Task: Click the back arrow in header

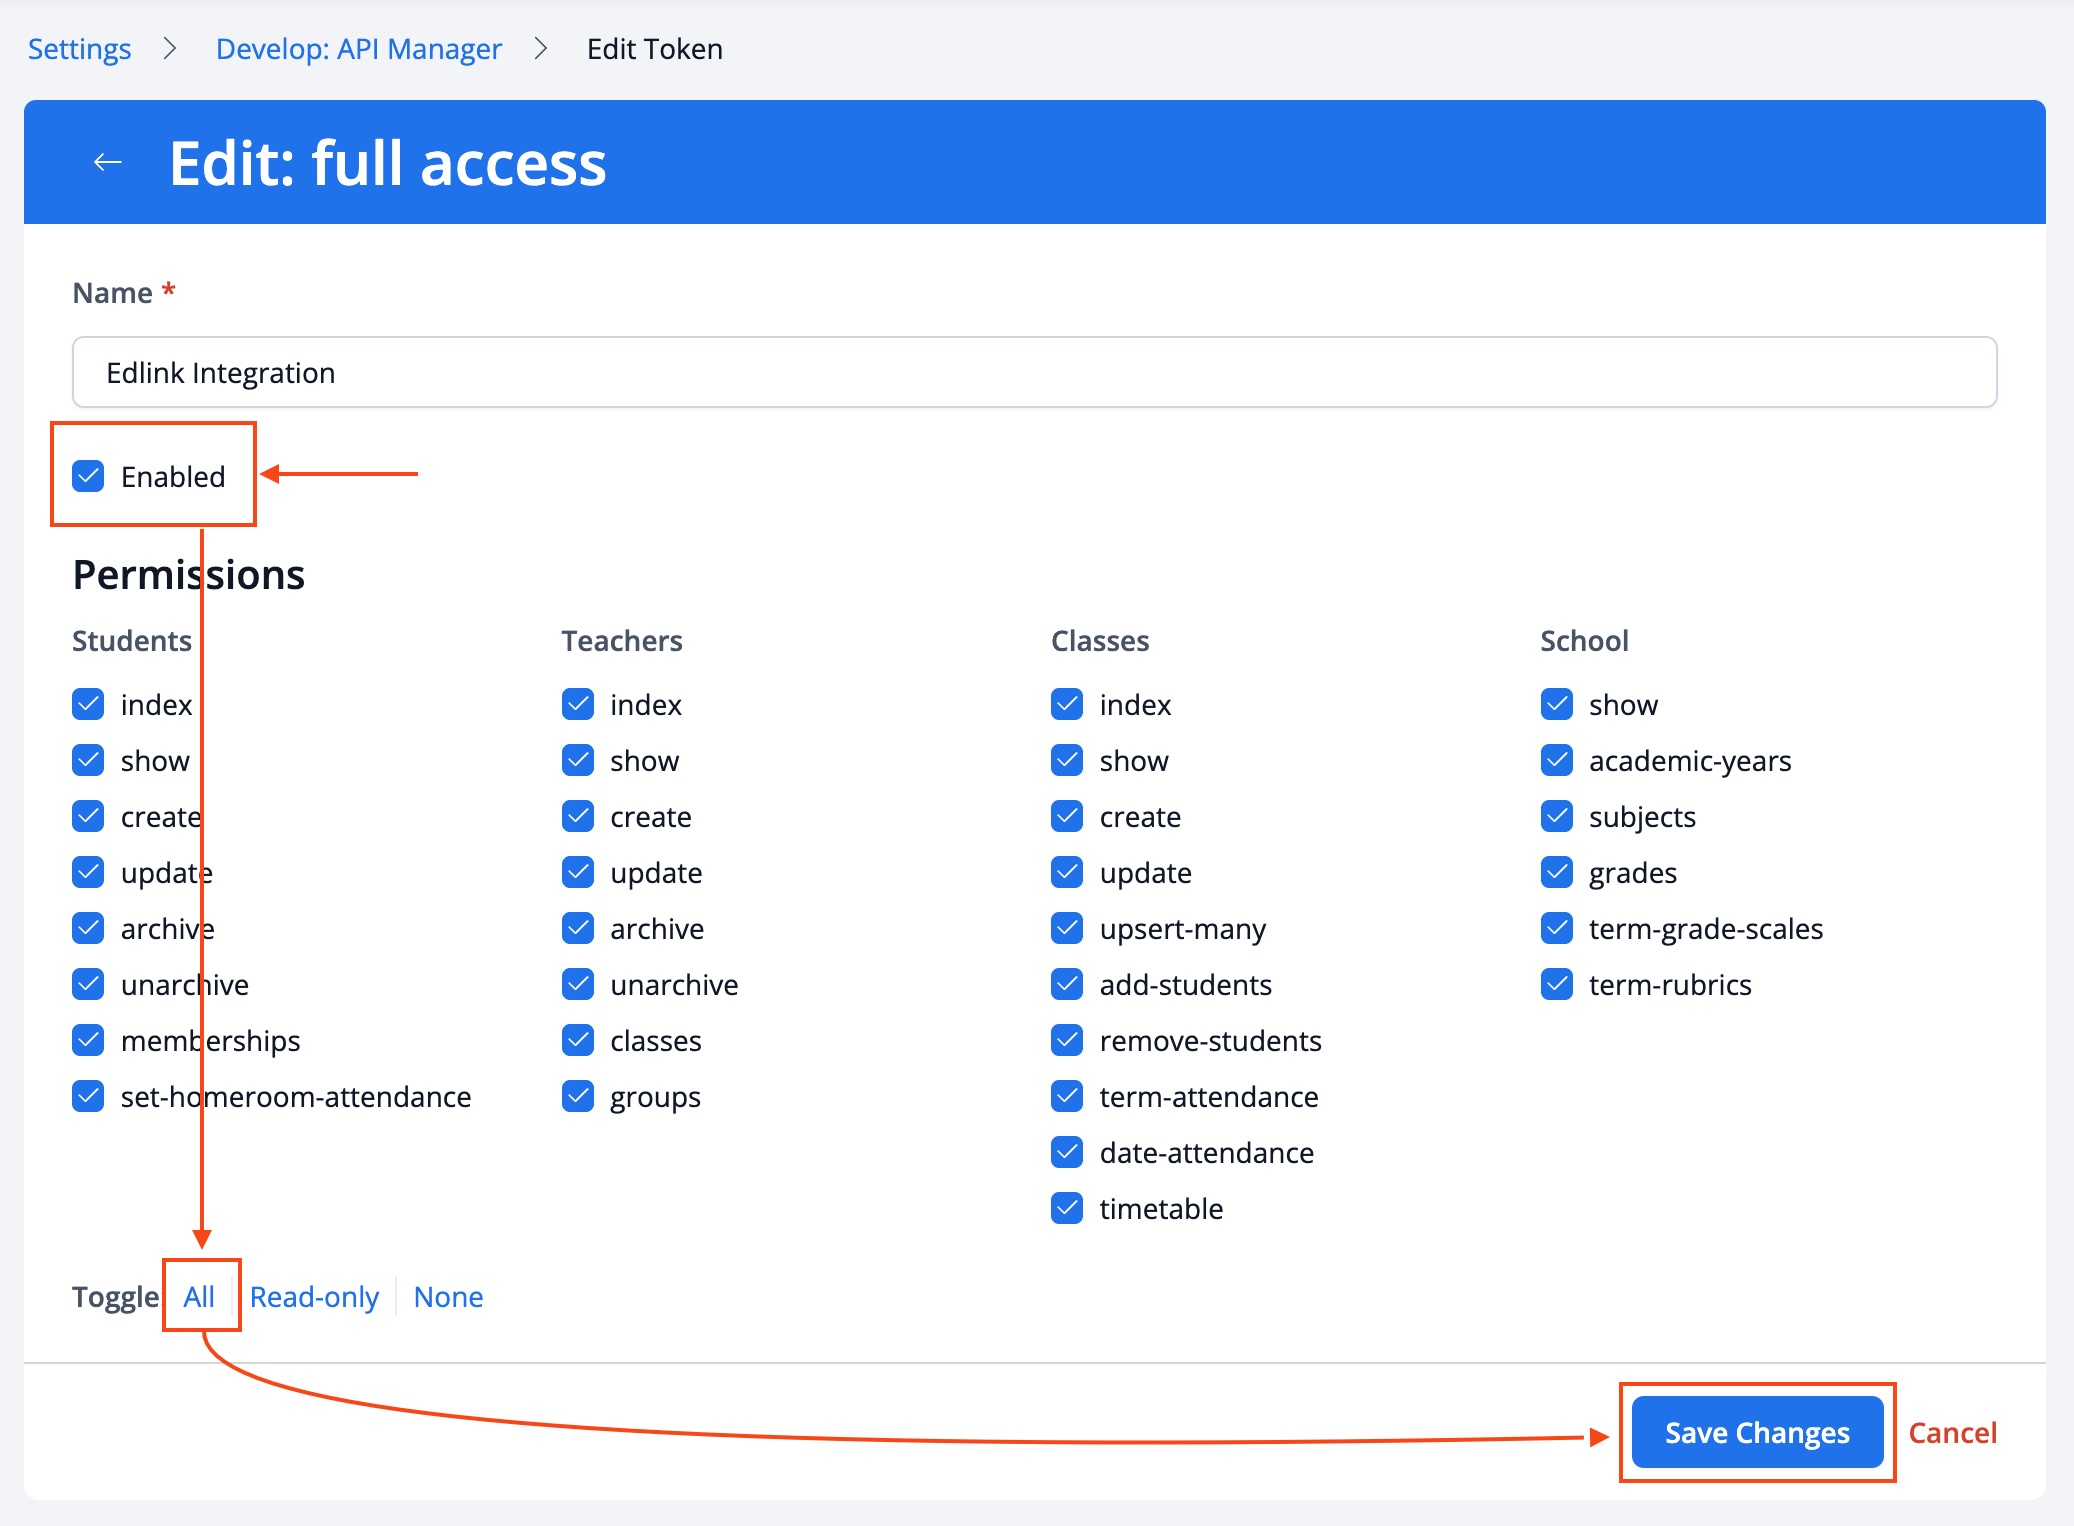Action: pyautogui.click(x=108, y=162)
